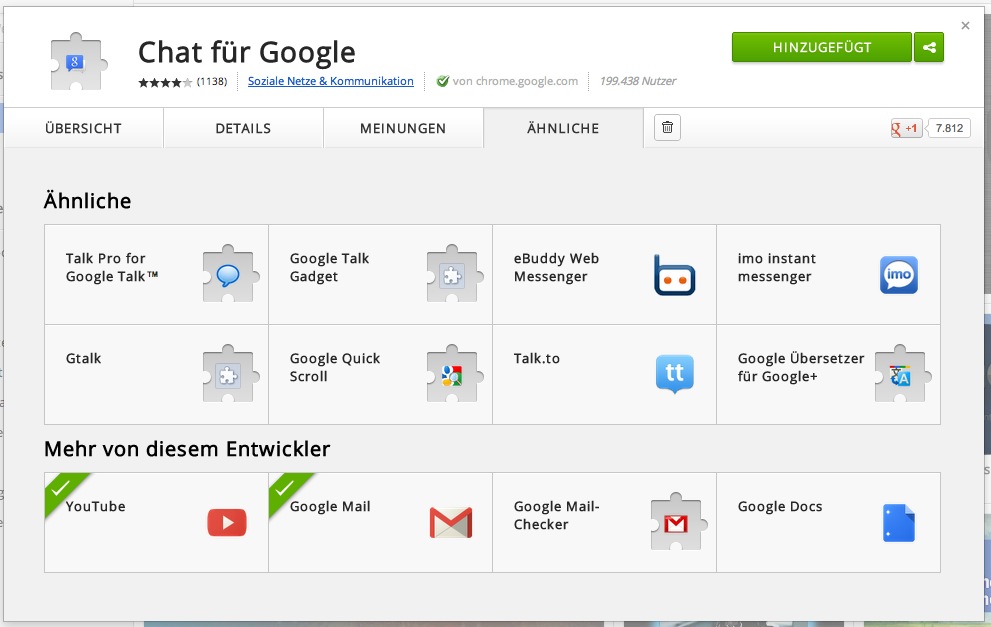This screenshot has height=627, width=991.
Task: Open the Talk.to title text
Action: tap(537, 358)
